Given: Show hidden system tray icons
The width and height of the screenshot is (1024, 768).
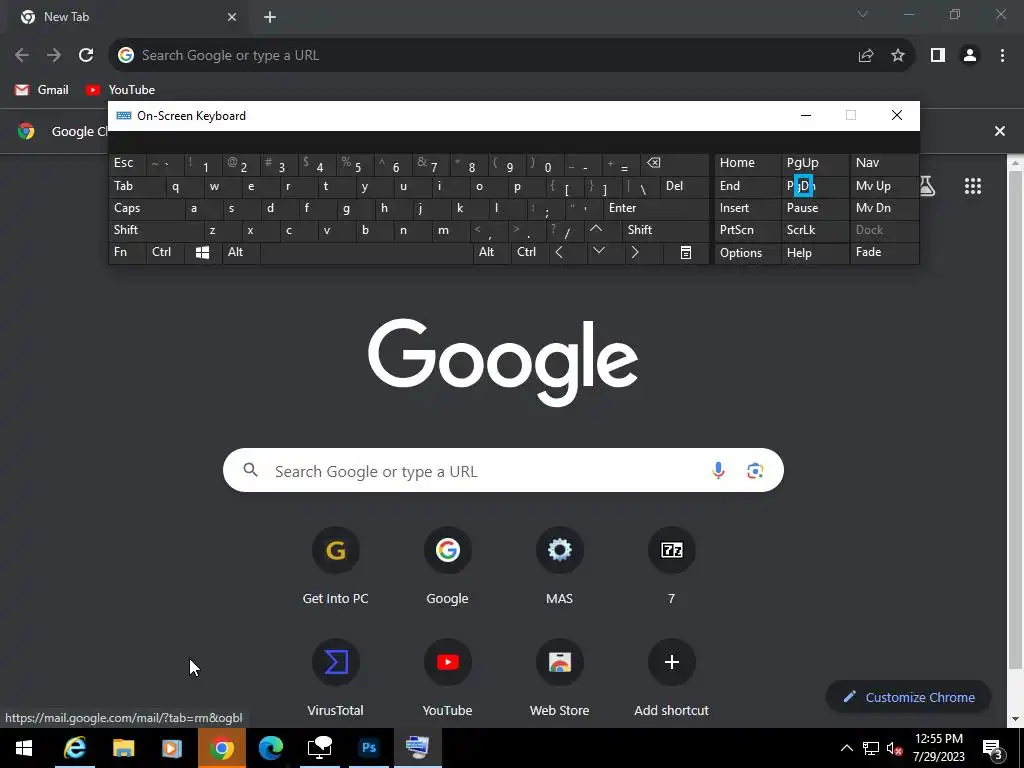Looking at the screenshot, I should [846, 748].
